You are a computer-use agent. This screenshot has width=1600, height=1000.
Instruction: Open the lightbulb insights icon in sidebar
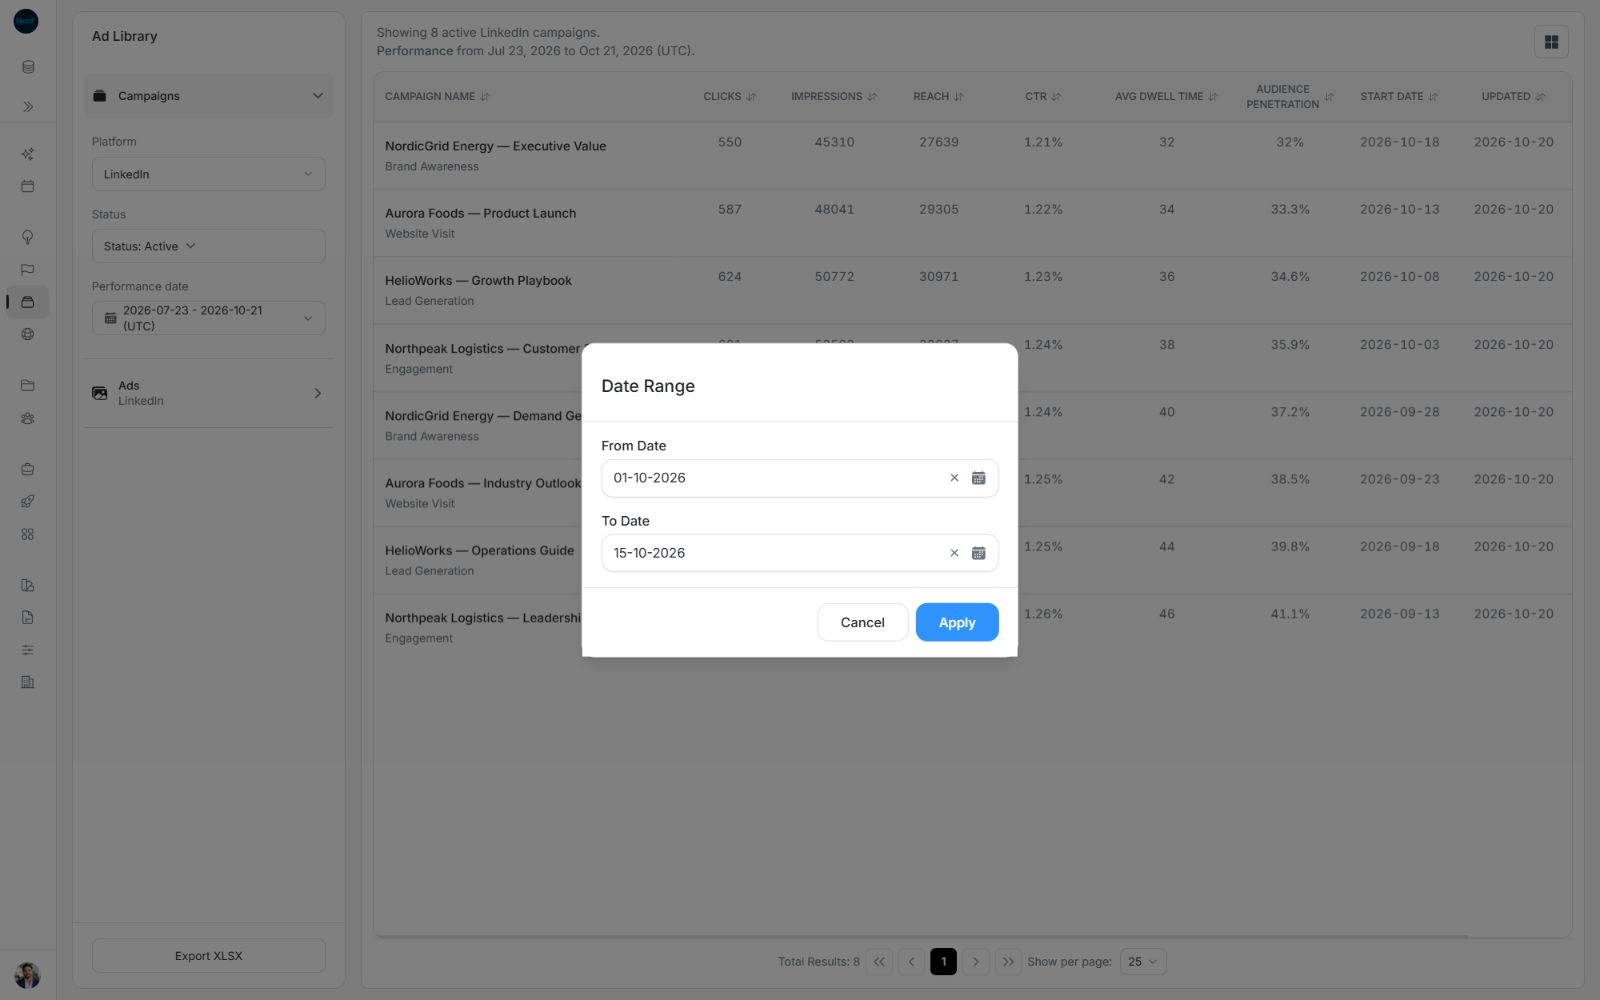coord(28,237)
